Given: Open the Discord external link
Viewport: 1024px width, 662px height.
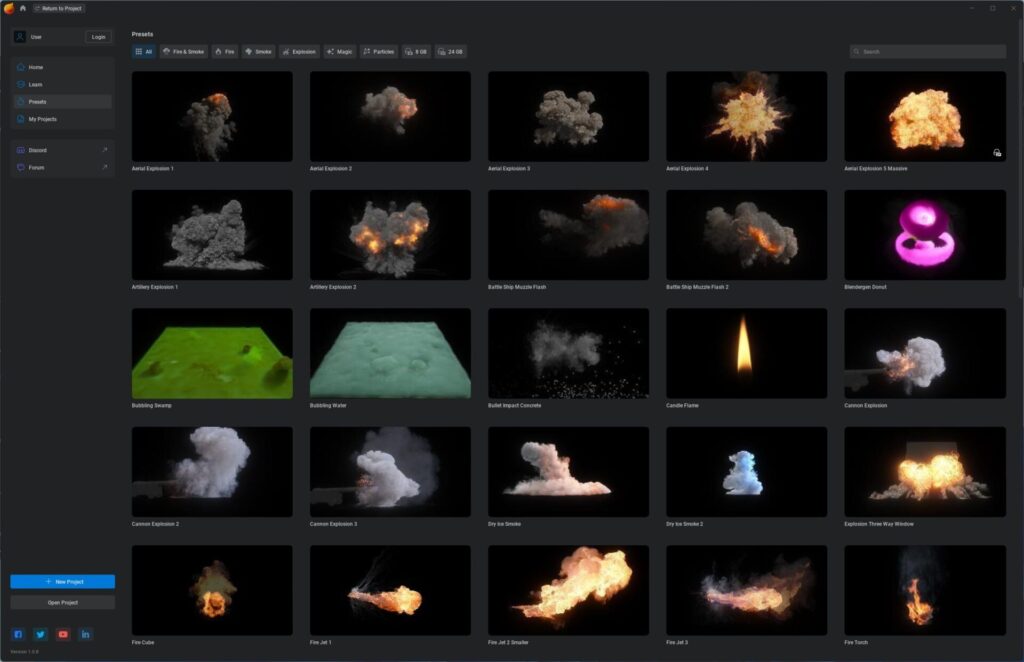Looking at the screenshot, I should [38, 150].
